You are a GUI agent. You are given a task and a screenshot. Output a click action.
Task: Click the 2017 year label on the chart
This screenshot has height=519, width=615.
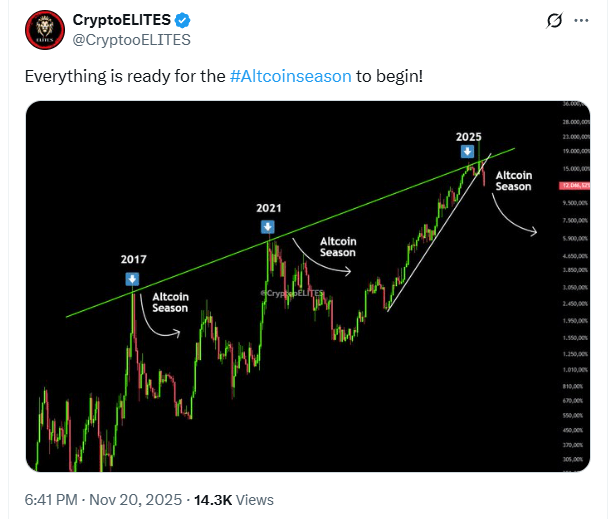(133, 260)
